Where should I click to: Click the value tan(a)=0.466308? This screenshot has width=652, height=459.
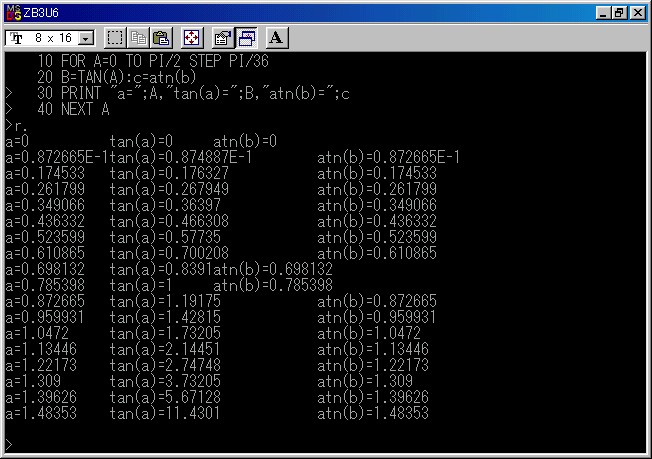(169, 222)
